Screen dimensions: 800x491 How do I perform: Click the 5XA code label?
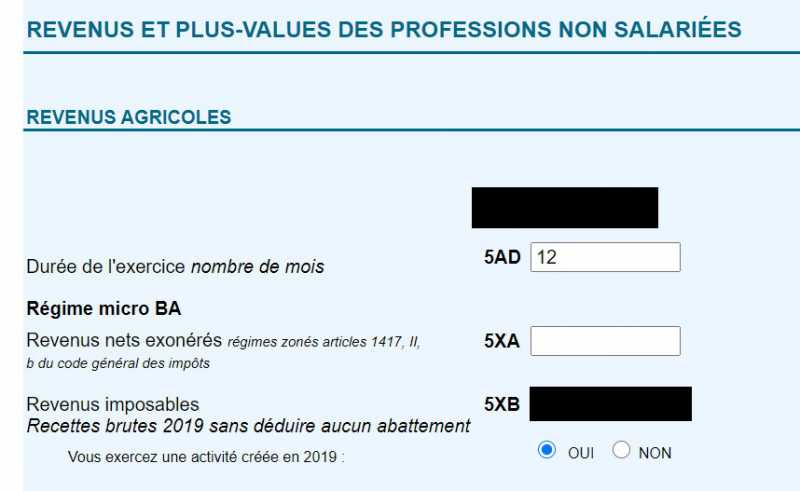[502, 341]
